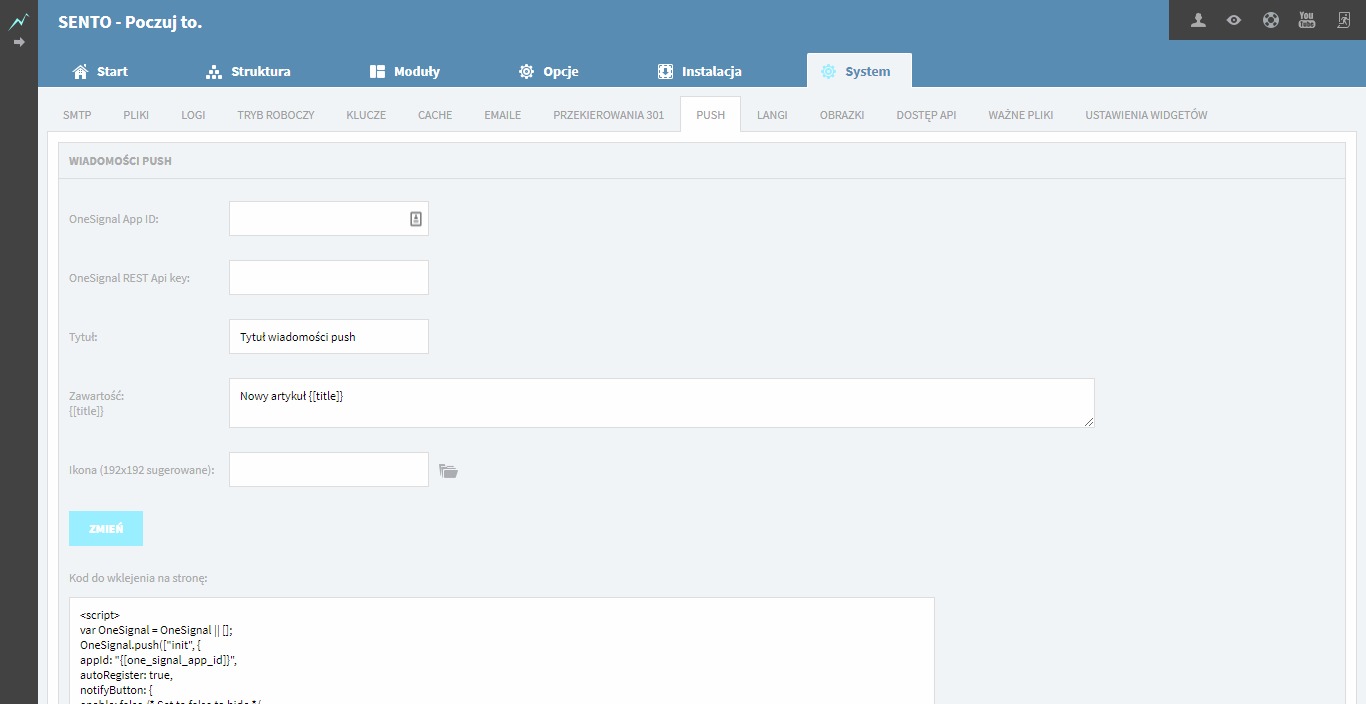Click the 'Tytuł:' label
This screenshot has height=704, width=1366.
pyautogui.click(x=83, y=337)
